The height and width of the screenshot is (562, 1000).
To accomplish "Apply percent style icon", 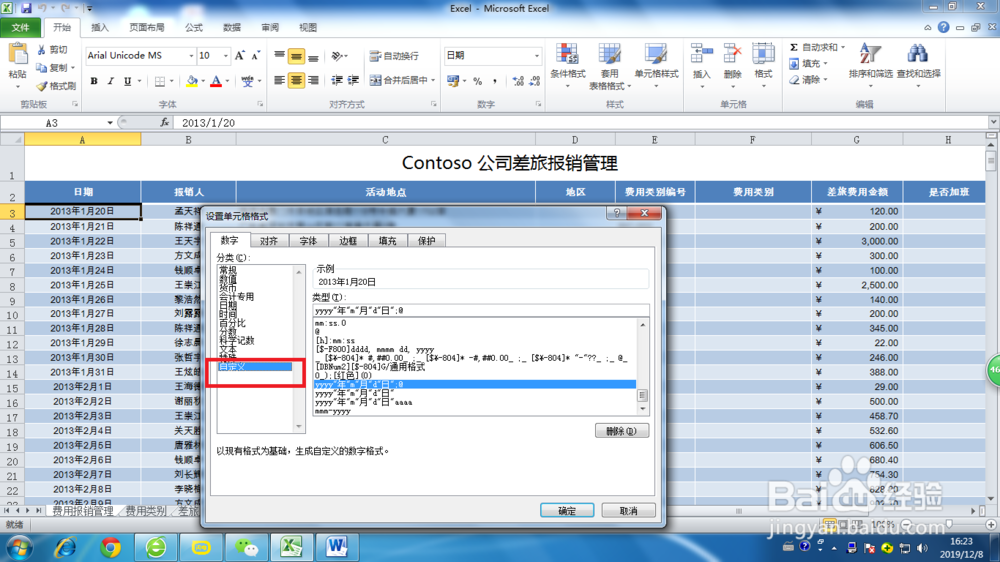I will click(478, 81).
